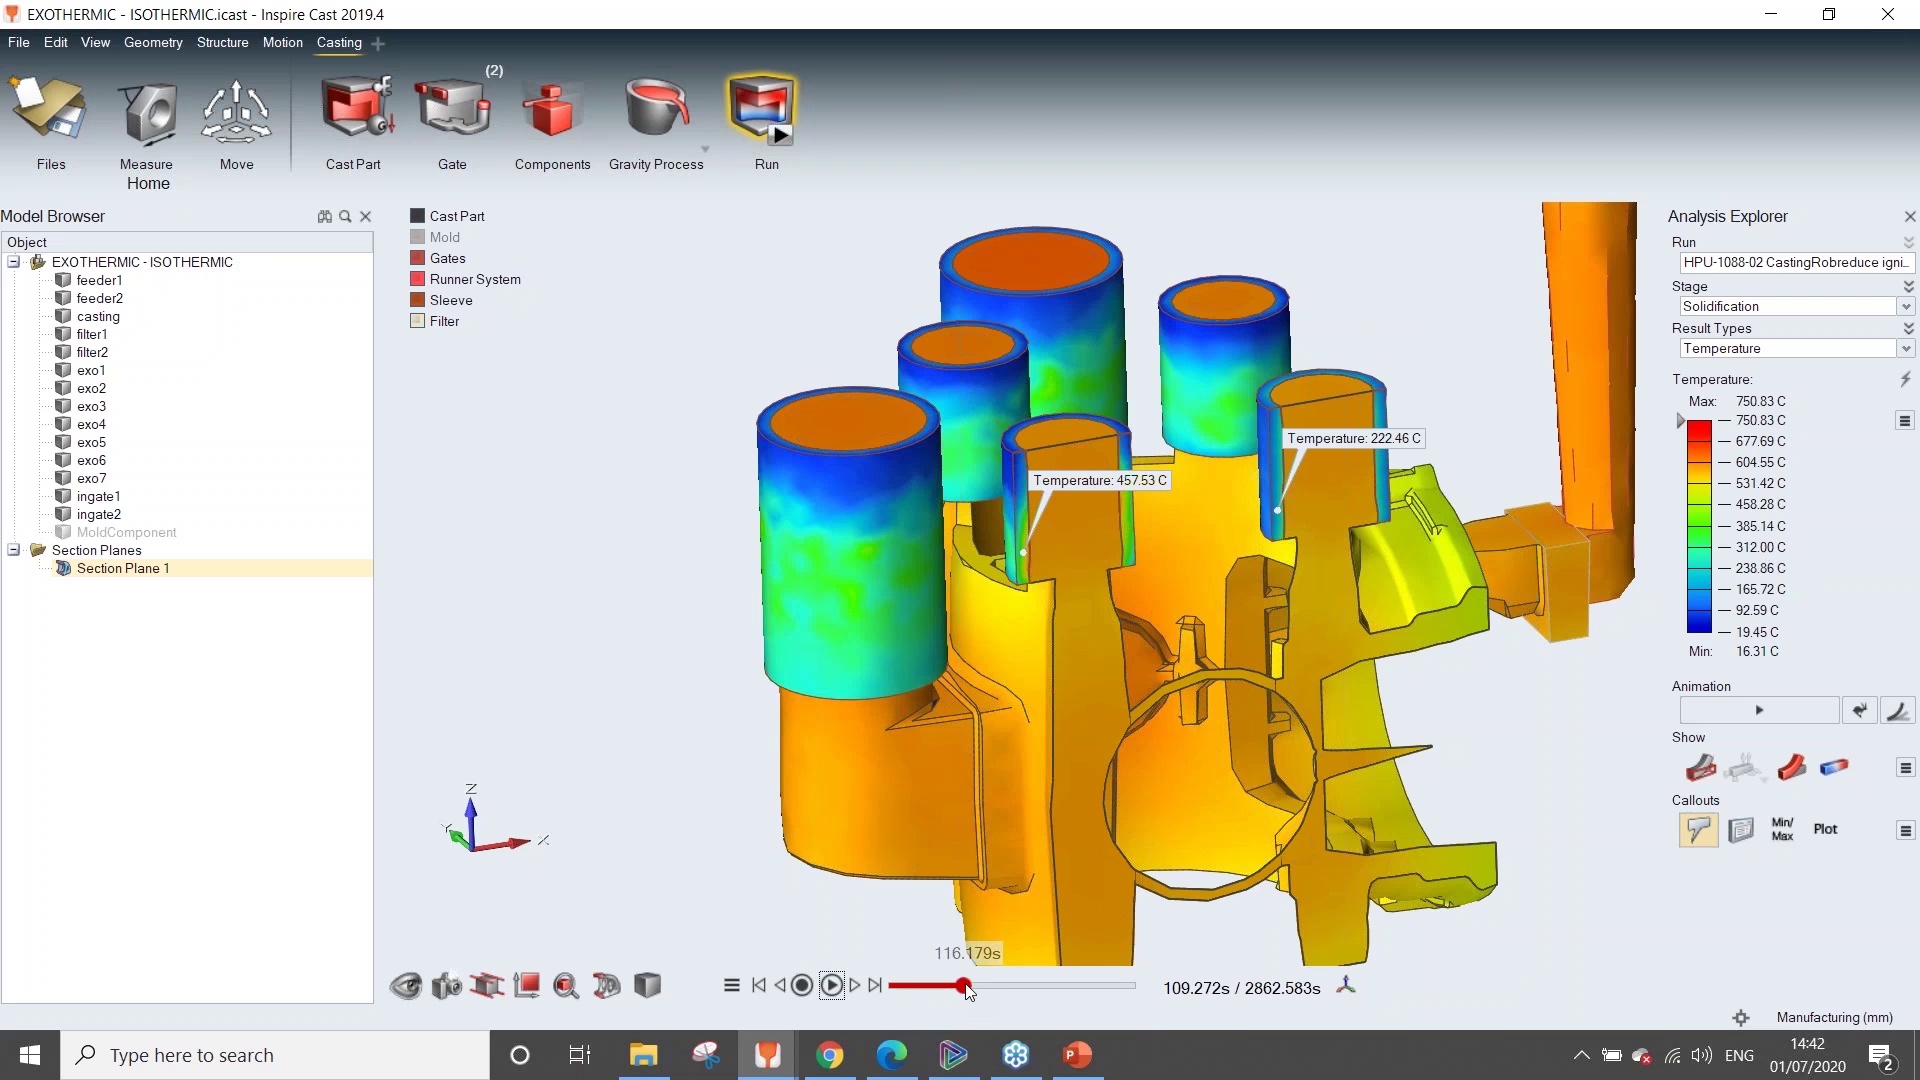This screenshot has height=1080, width=1920.
Task: Click the Gravity Process icon
Action: point(656,108)
